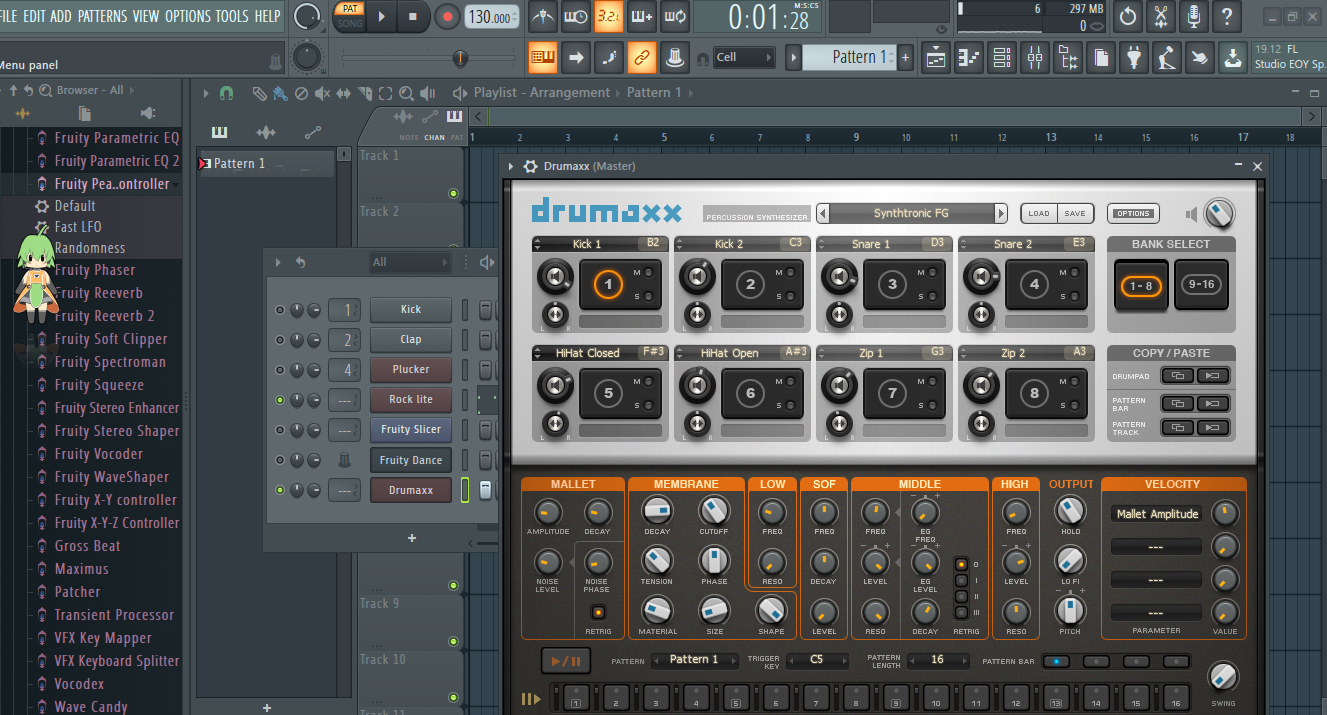Toggle the 3-2-1 countdown before recording

click(x=608, y=17)
